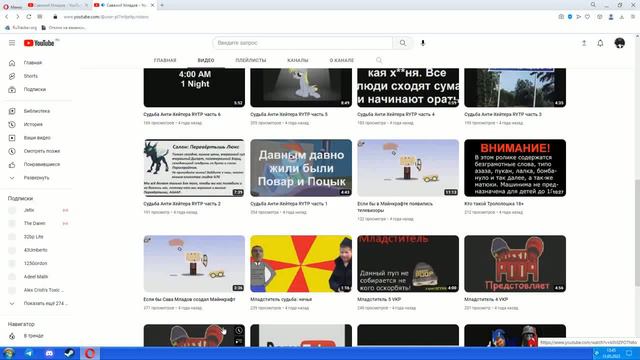640x360 pixels.
Task: Open video title Кто такой Трололошка 18+
Action: [x=494, y=204]
